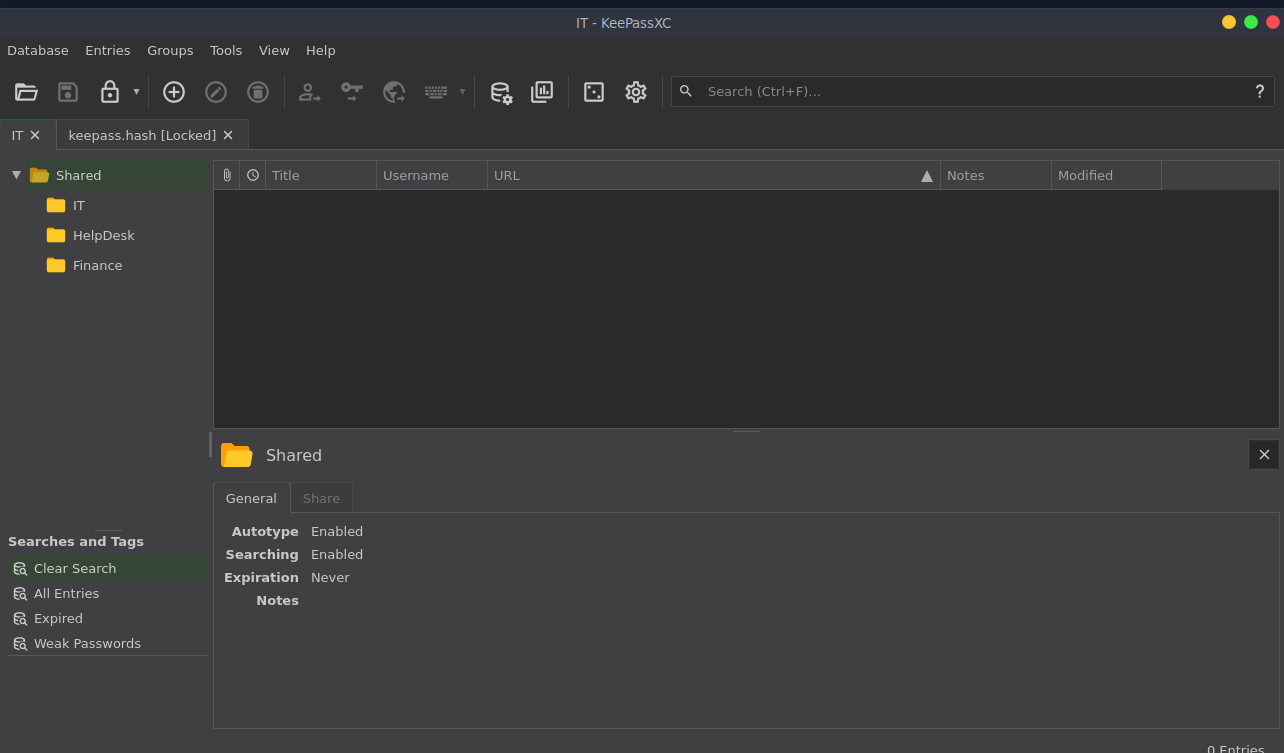This screenshot has width=1284, height=753.
Task: Click the search field
Action: pos(972,91)
